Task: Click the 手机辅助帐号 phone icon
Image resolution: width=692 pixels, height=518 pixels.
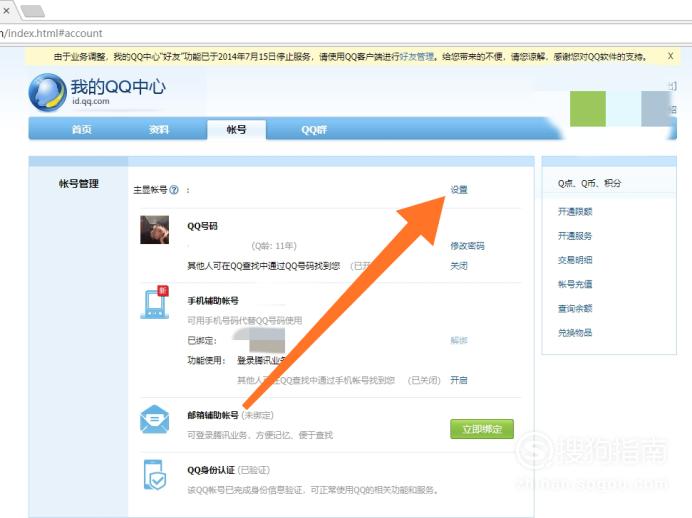Action: click(x=154, y=302)
